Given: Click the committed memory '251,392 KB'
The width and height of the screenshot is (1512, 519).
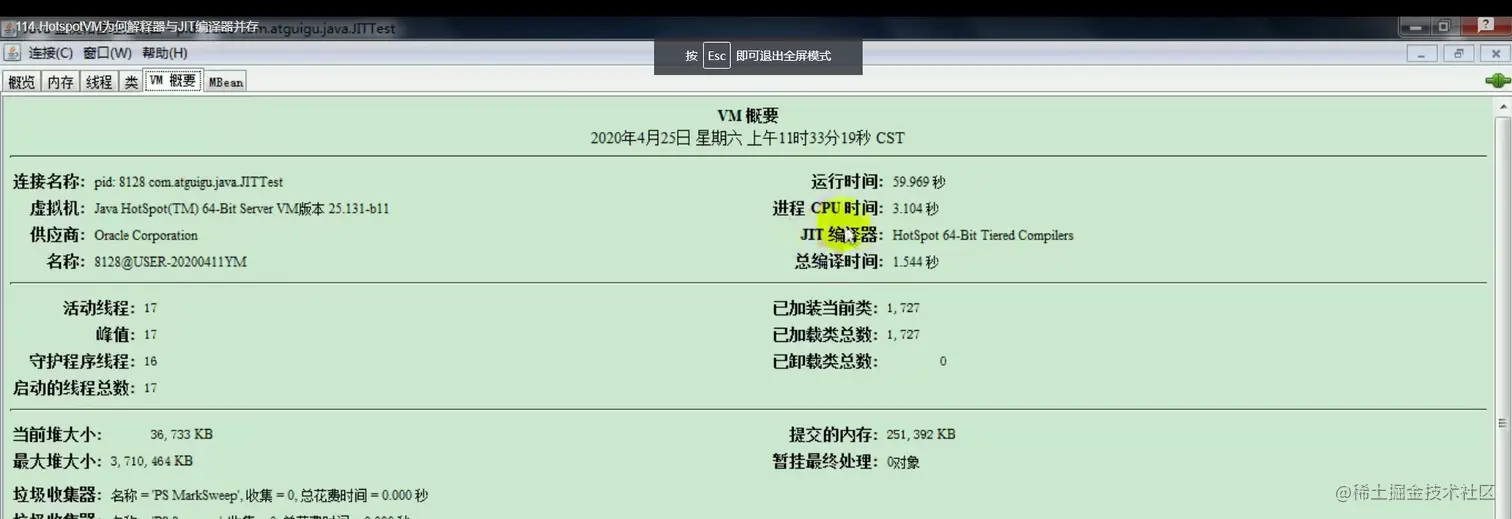Looking at the screenshot, I should point(921,435).
